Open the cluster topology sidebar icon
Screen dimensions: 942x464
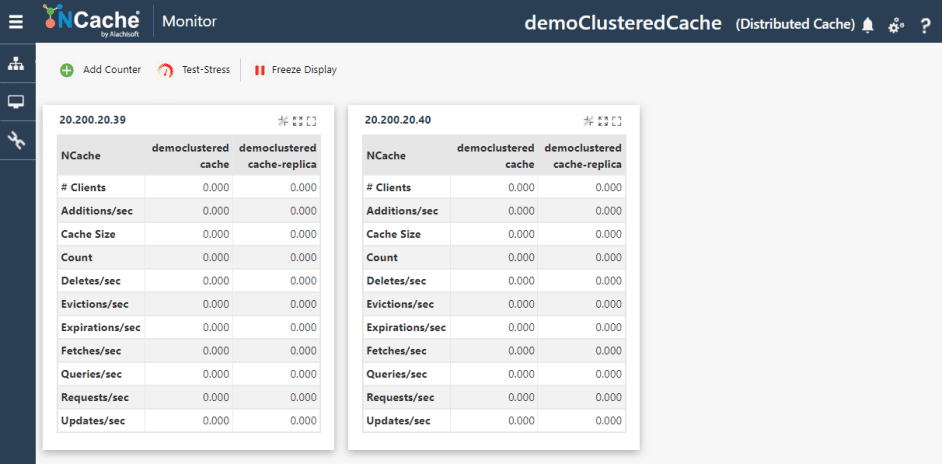16,64
